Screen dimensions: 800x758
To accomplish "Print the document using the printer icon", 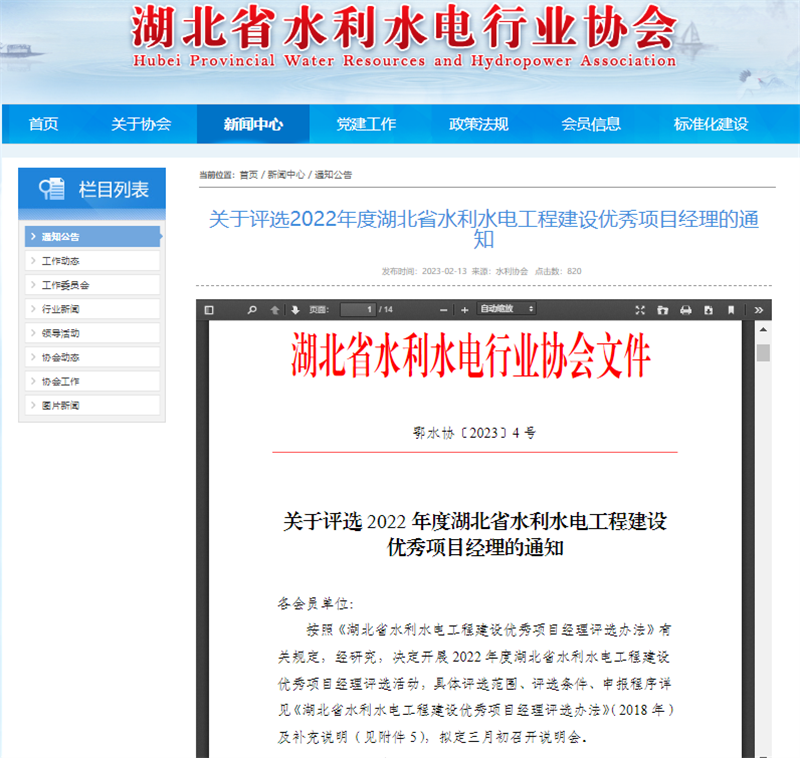I will (686, 310).
